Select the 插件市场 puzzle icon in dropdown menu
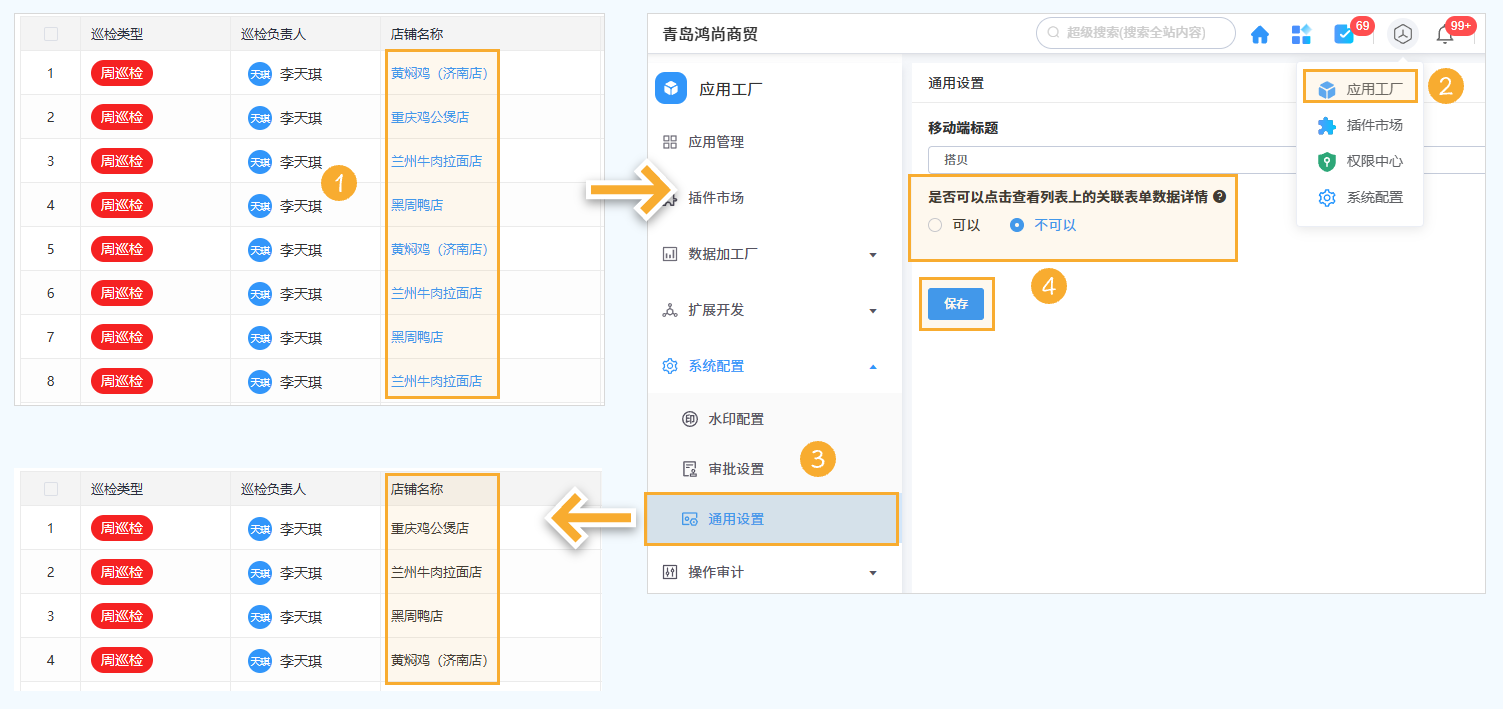This screenshot has width=1503, height=709. pyautogui.click(x=1360, y=124)
